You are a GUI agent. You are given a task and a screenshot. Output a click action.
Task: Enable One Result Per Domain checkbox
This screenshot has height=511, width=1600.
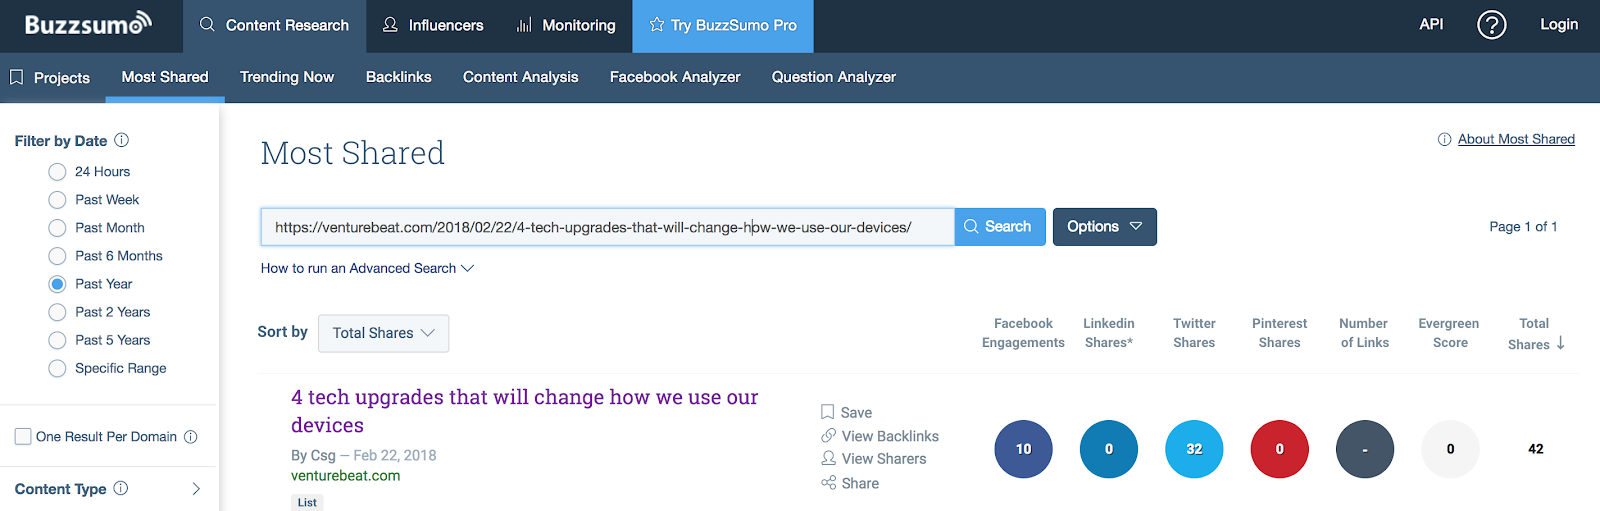(x=23, y=437)
